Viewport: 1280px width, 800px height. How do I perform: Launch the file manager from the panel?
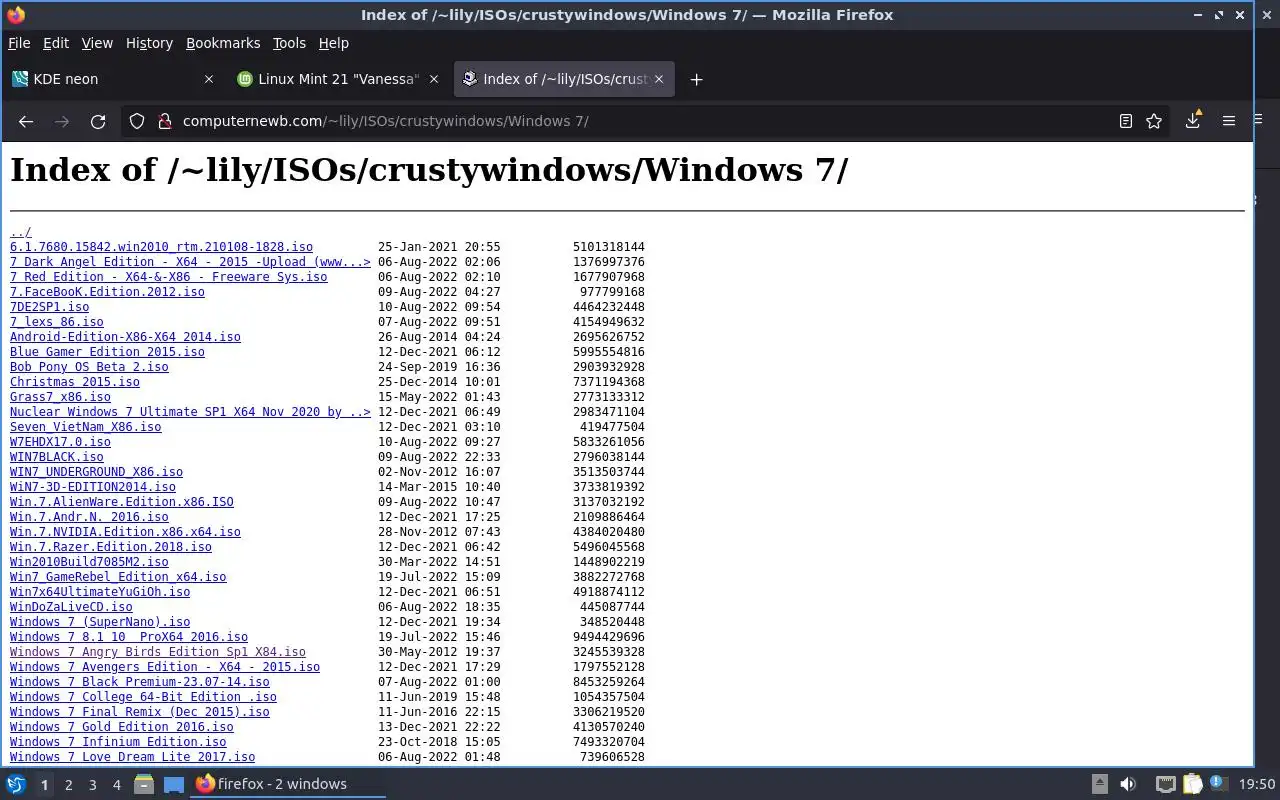tap(144, 784)
